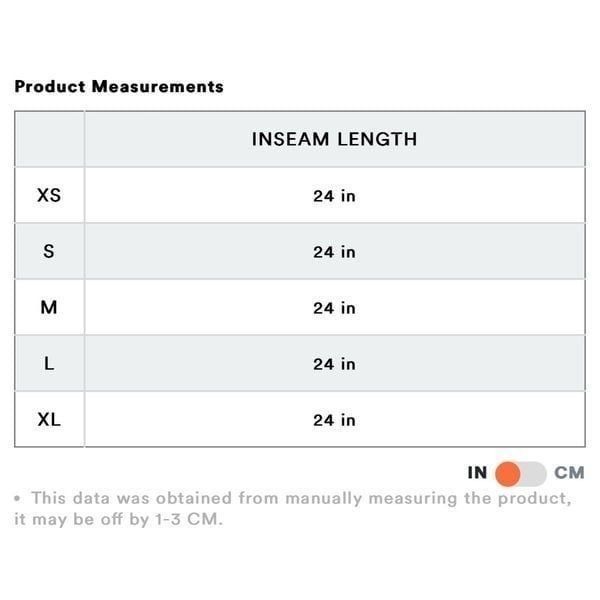Click the empty header cell above sizes
This screenshot has height=600, width=600.
tap(49, 139)
